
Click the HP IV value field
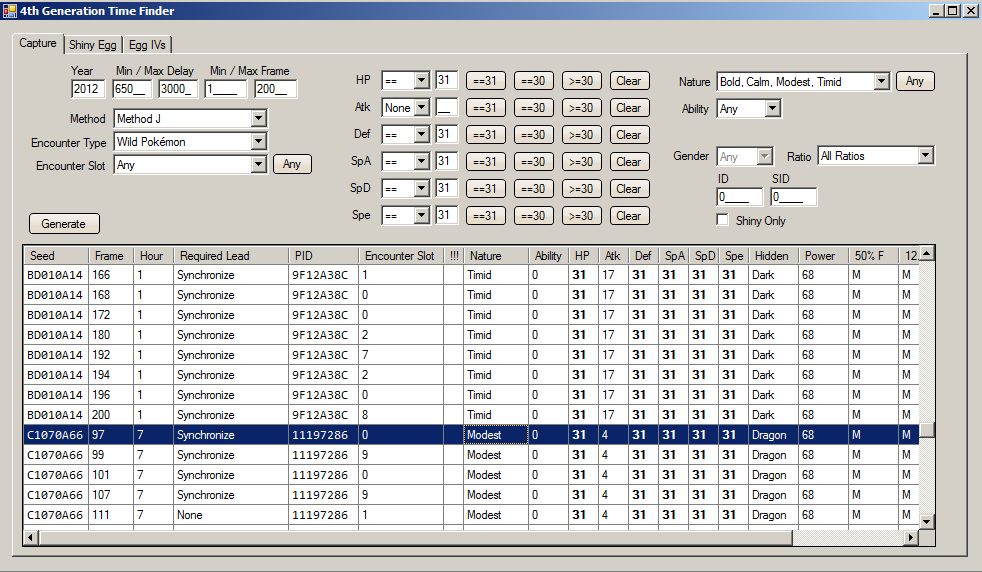pos(447,80)
